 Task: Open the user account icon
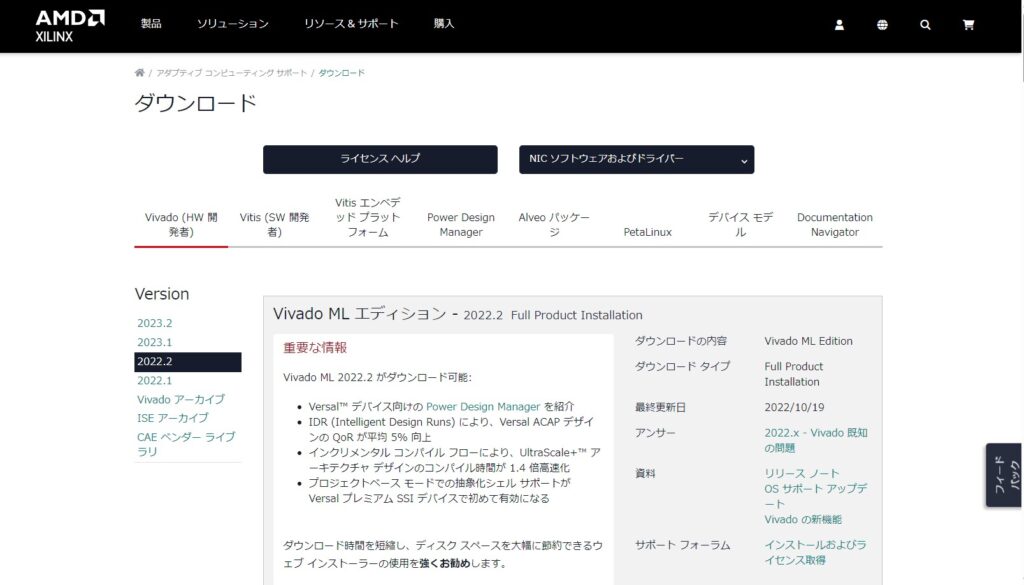coord(839,25)
